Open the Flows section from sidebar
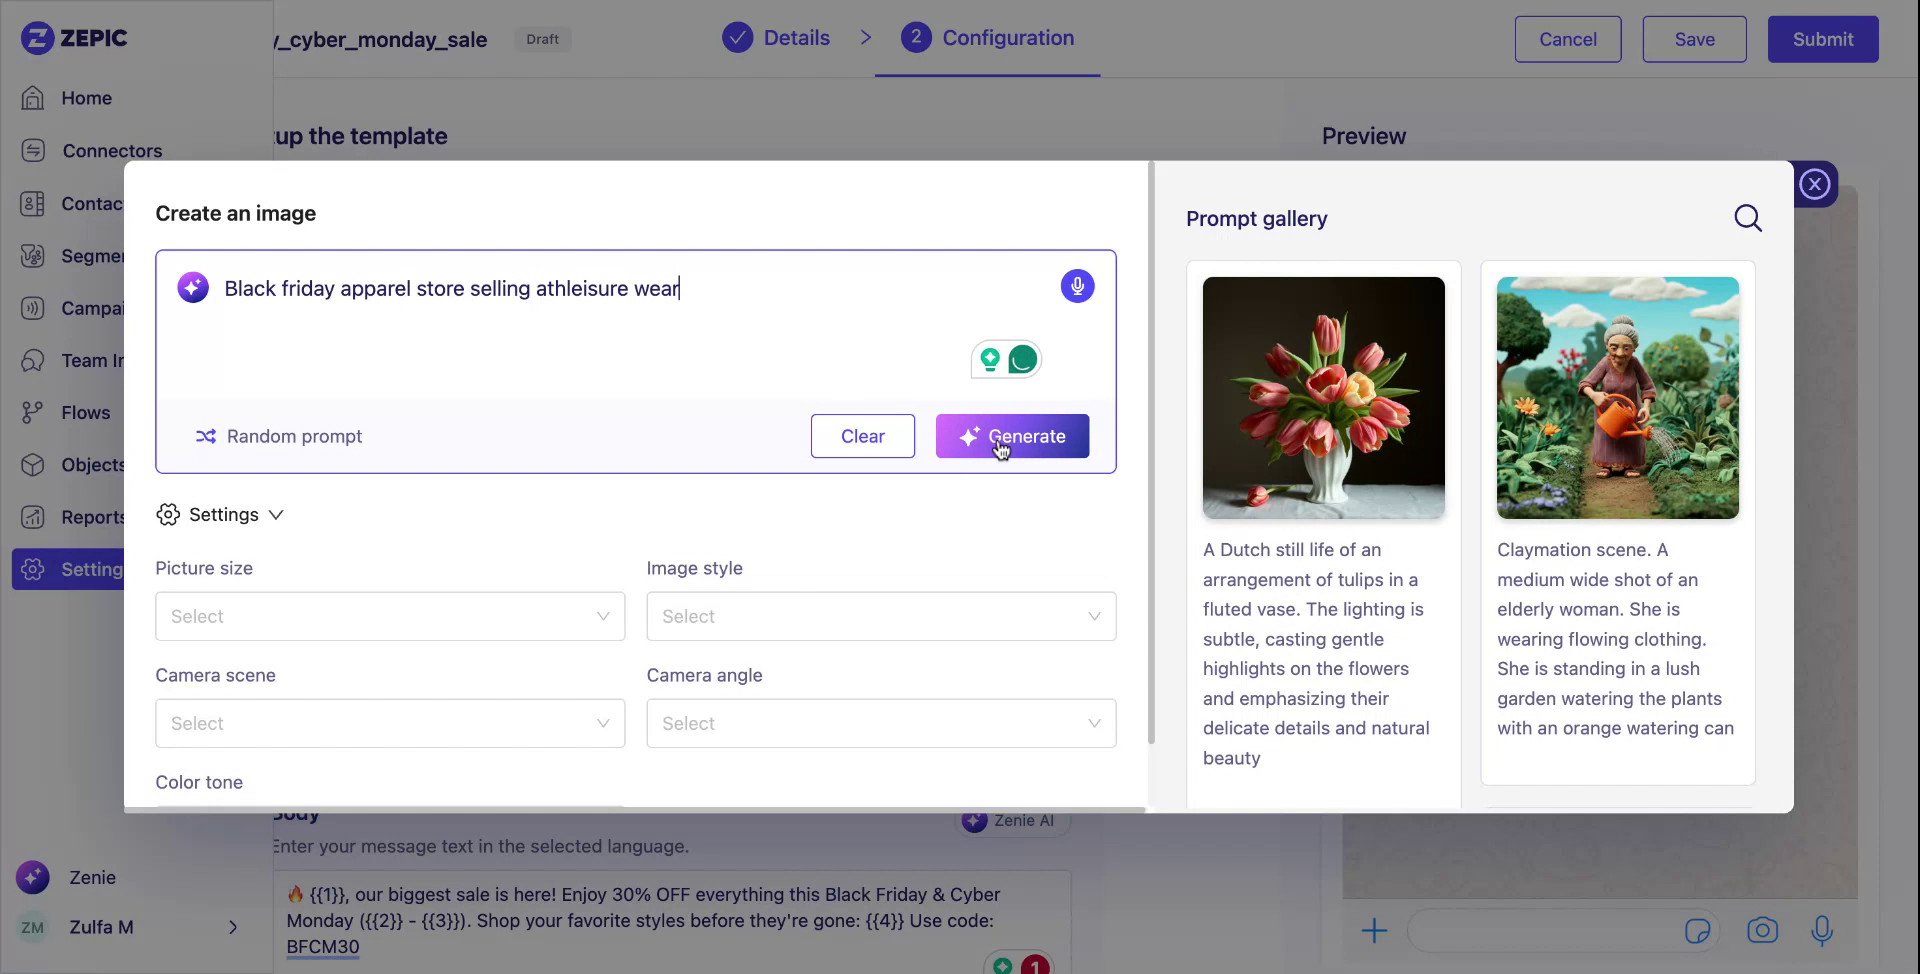Screen dimensions: 1920x974 tap(85, 412)
